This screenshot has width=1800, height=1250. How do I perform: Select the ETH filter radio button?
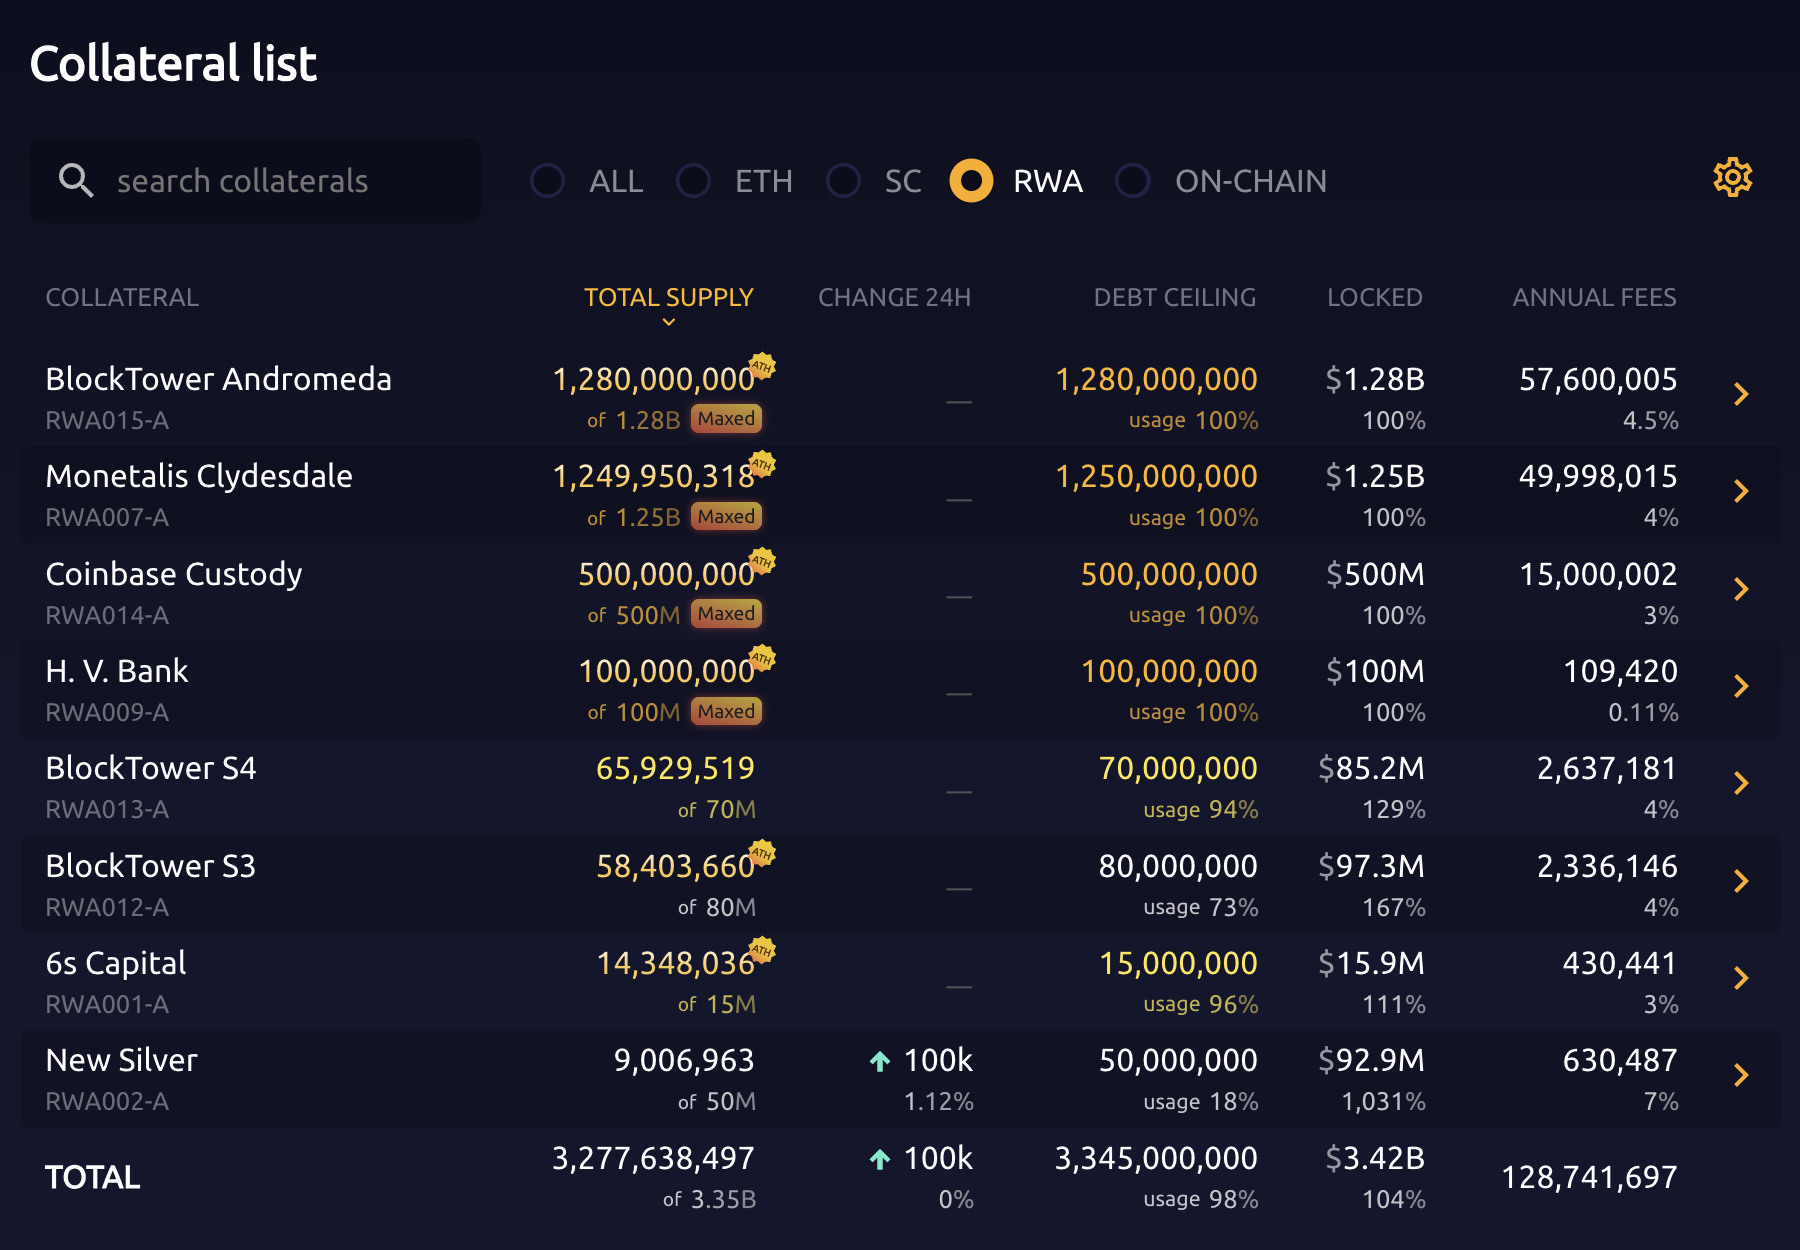coord(694,181)
